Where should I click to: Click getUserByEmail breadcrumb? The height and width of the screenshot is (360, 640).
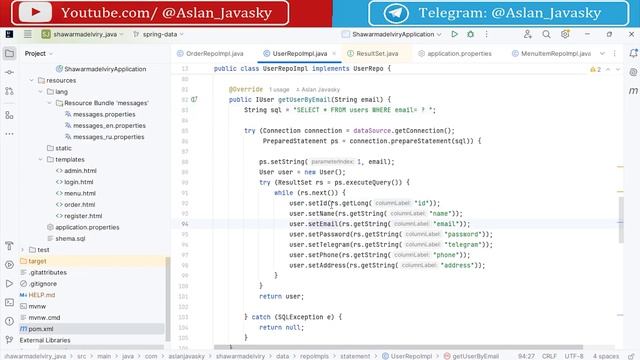click(471, 356)
